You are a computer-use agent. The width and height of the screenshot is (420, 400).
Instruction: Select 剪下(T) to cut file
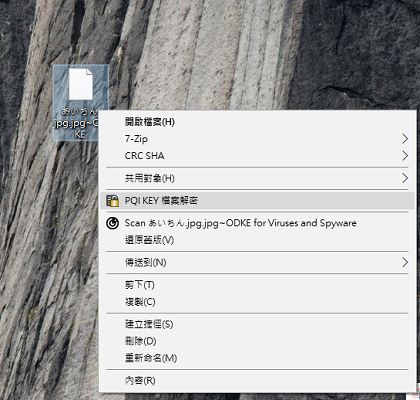point(257,285)
